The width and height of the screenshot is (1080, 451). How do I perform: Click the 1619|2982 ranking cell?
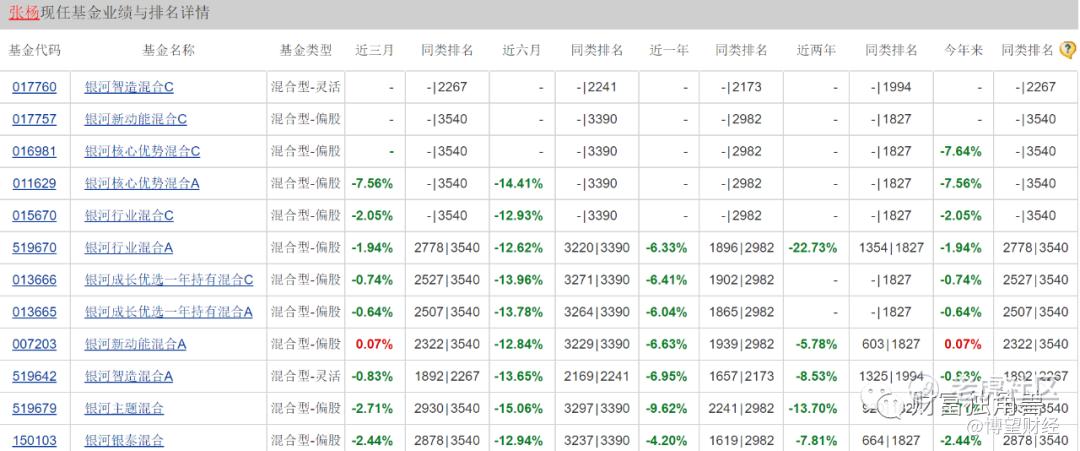click(742, 440)
